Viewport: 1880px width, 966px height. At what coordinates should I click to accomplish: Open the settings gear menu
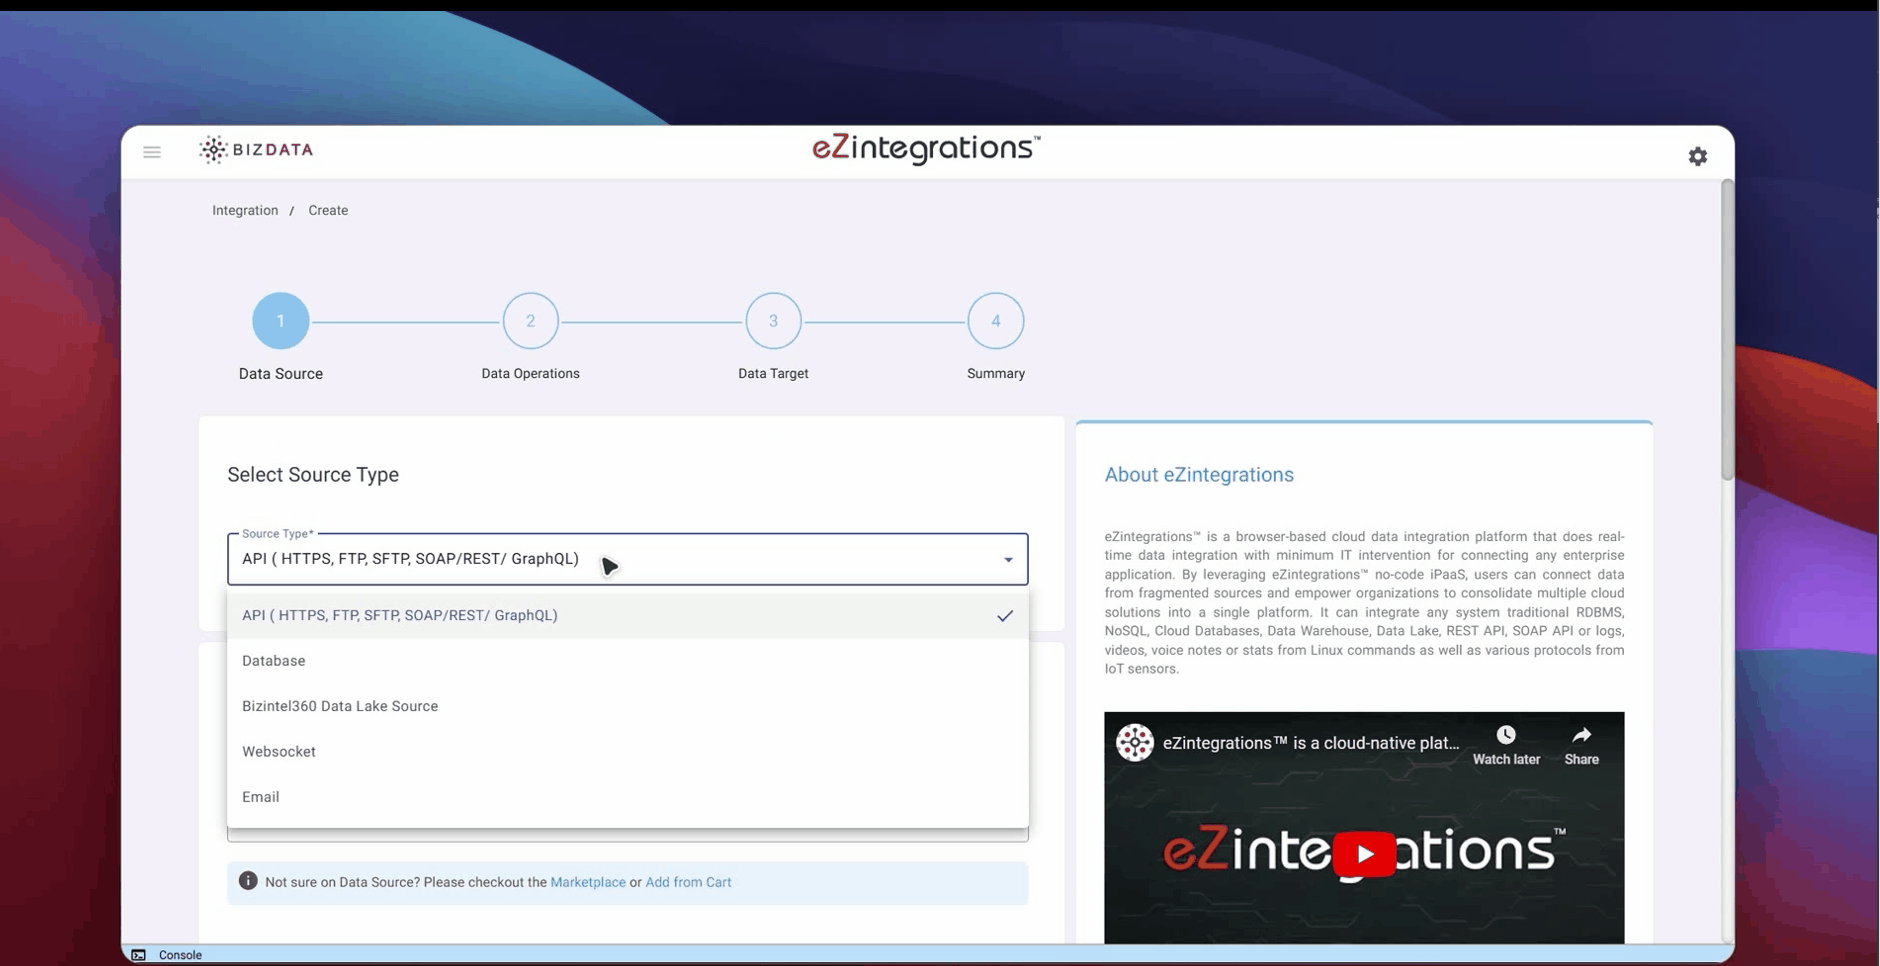1697,156
